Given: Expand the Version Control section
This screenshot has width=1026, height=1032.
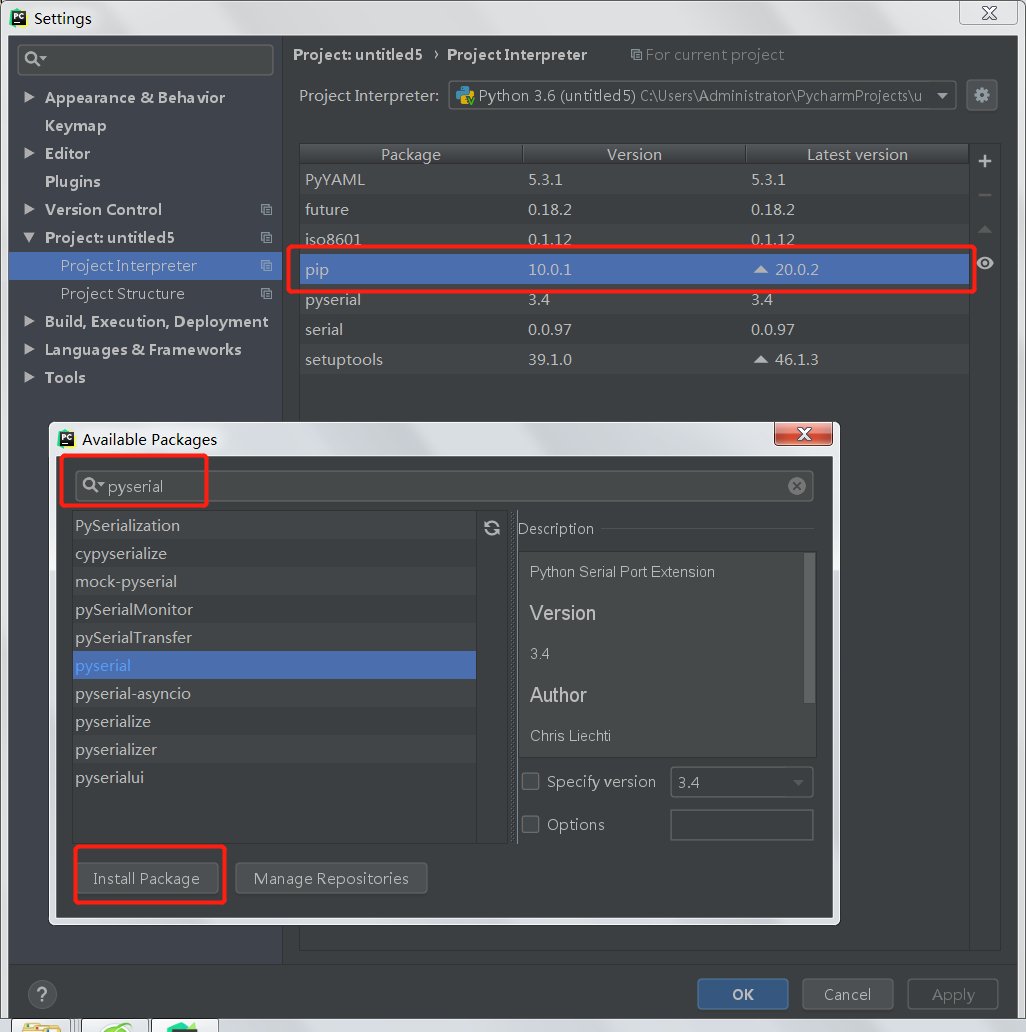Looking at the screenshot, I should click(x=29, y=209).
